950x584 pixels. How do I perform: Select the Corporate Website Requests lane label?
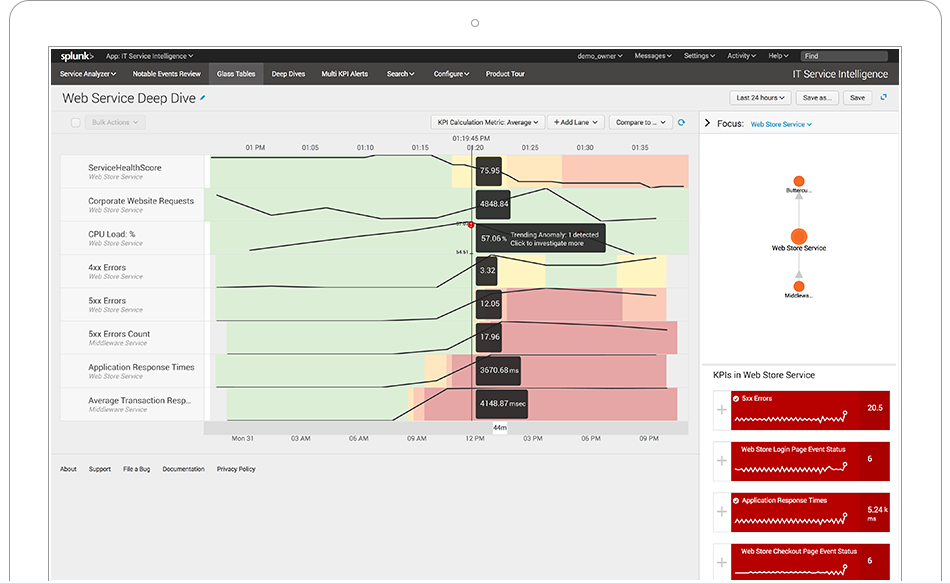141,201
